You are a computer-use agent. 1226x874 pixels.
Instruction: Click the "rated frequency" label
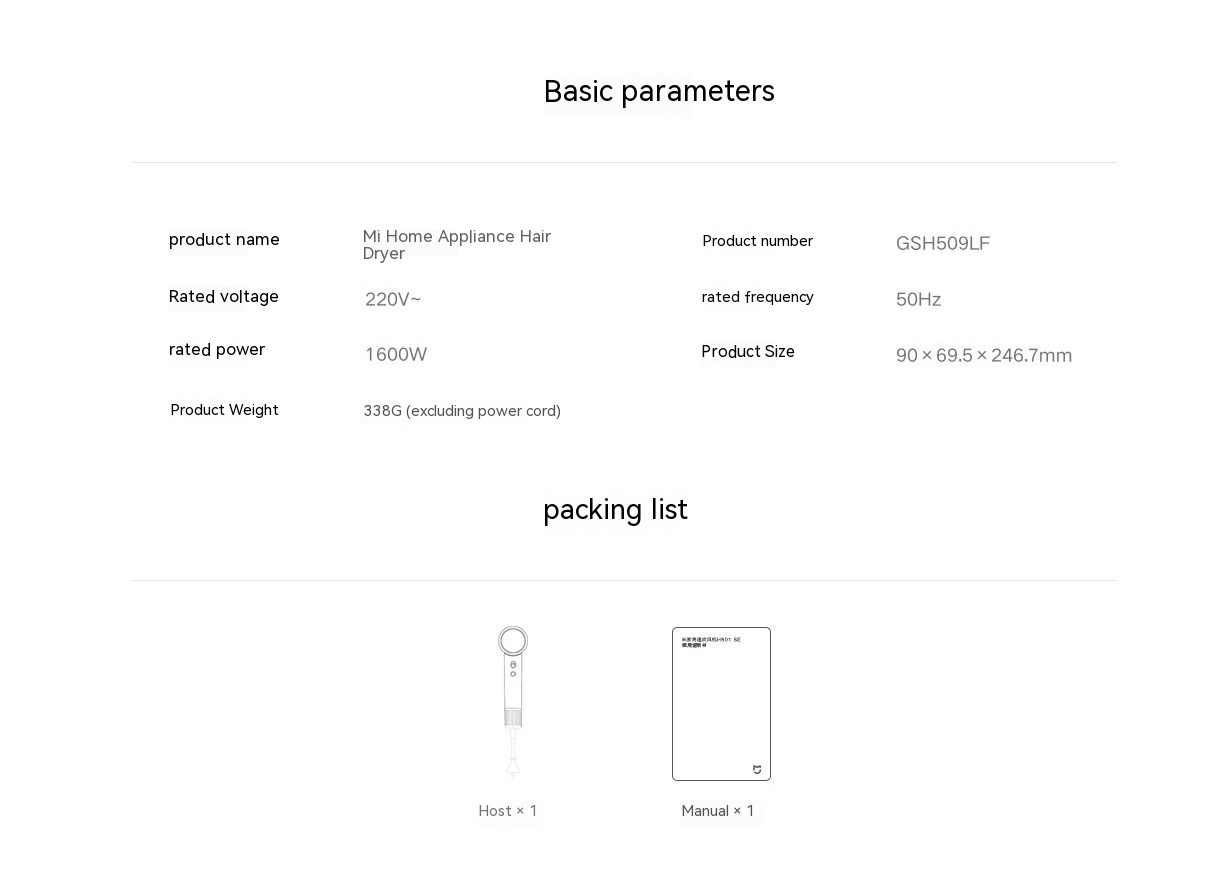pyautogui.click(x=757, y=297)
